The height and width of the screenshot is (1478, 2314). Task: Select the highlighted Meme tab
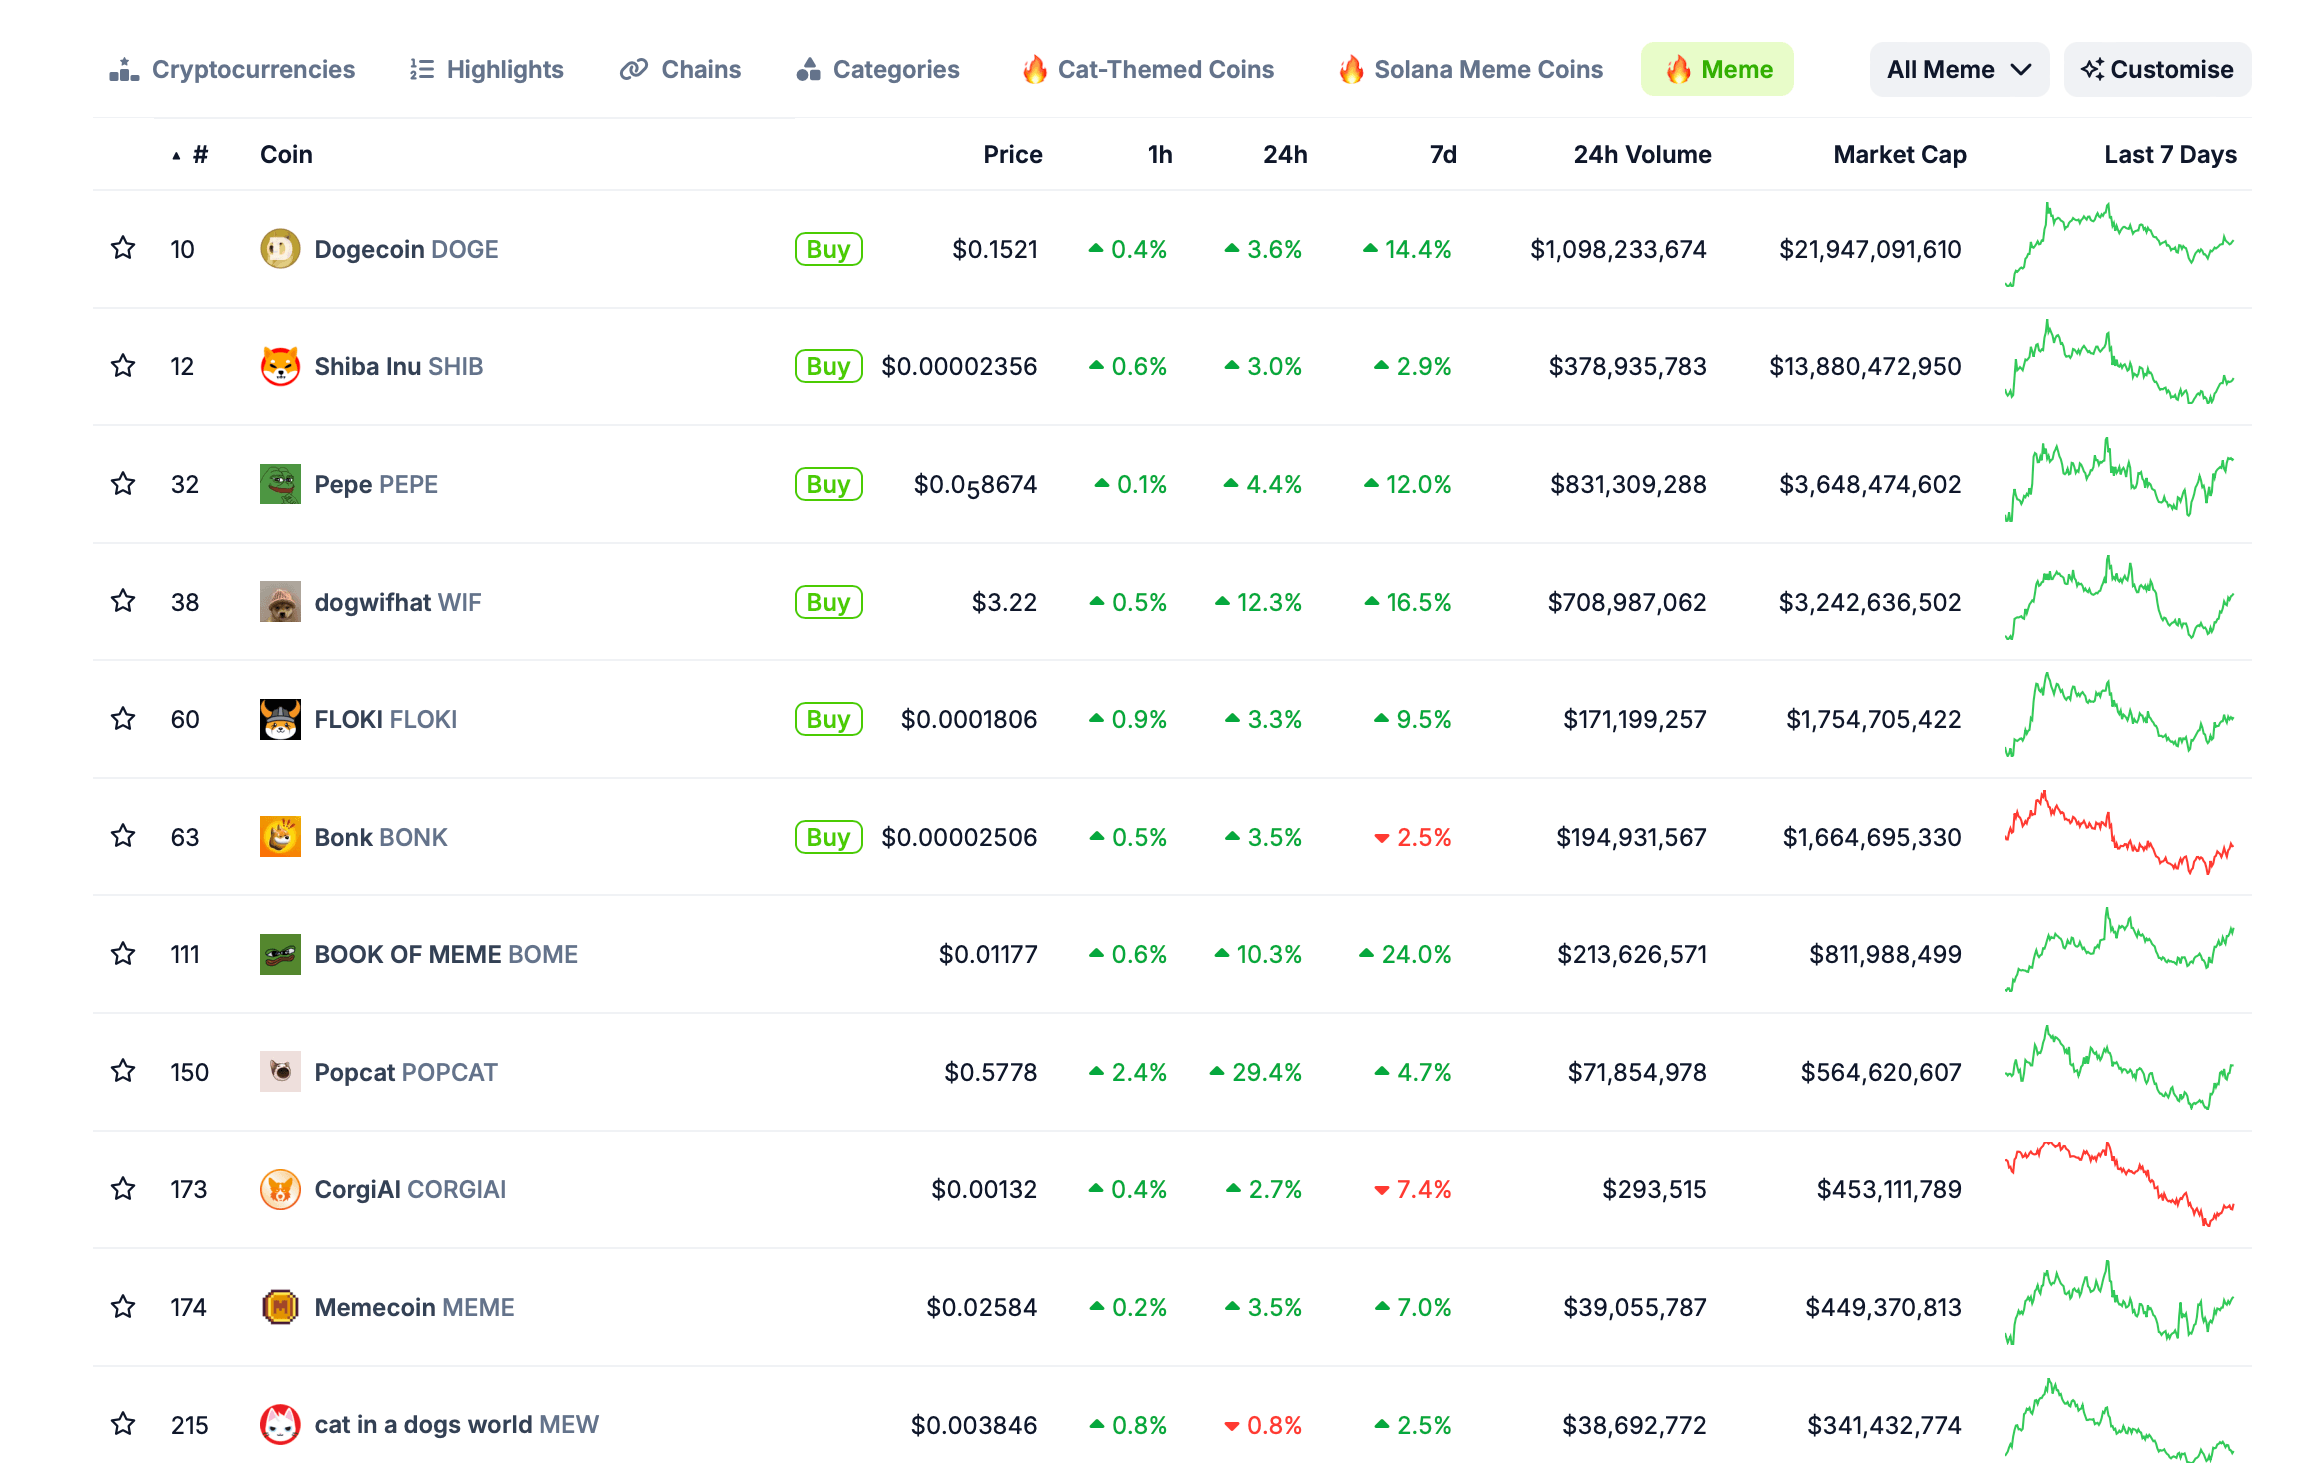pyautogui.click(x=1717, y=70)
